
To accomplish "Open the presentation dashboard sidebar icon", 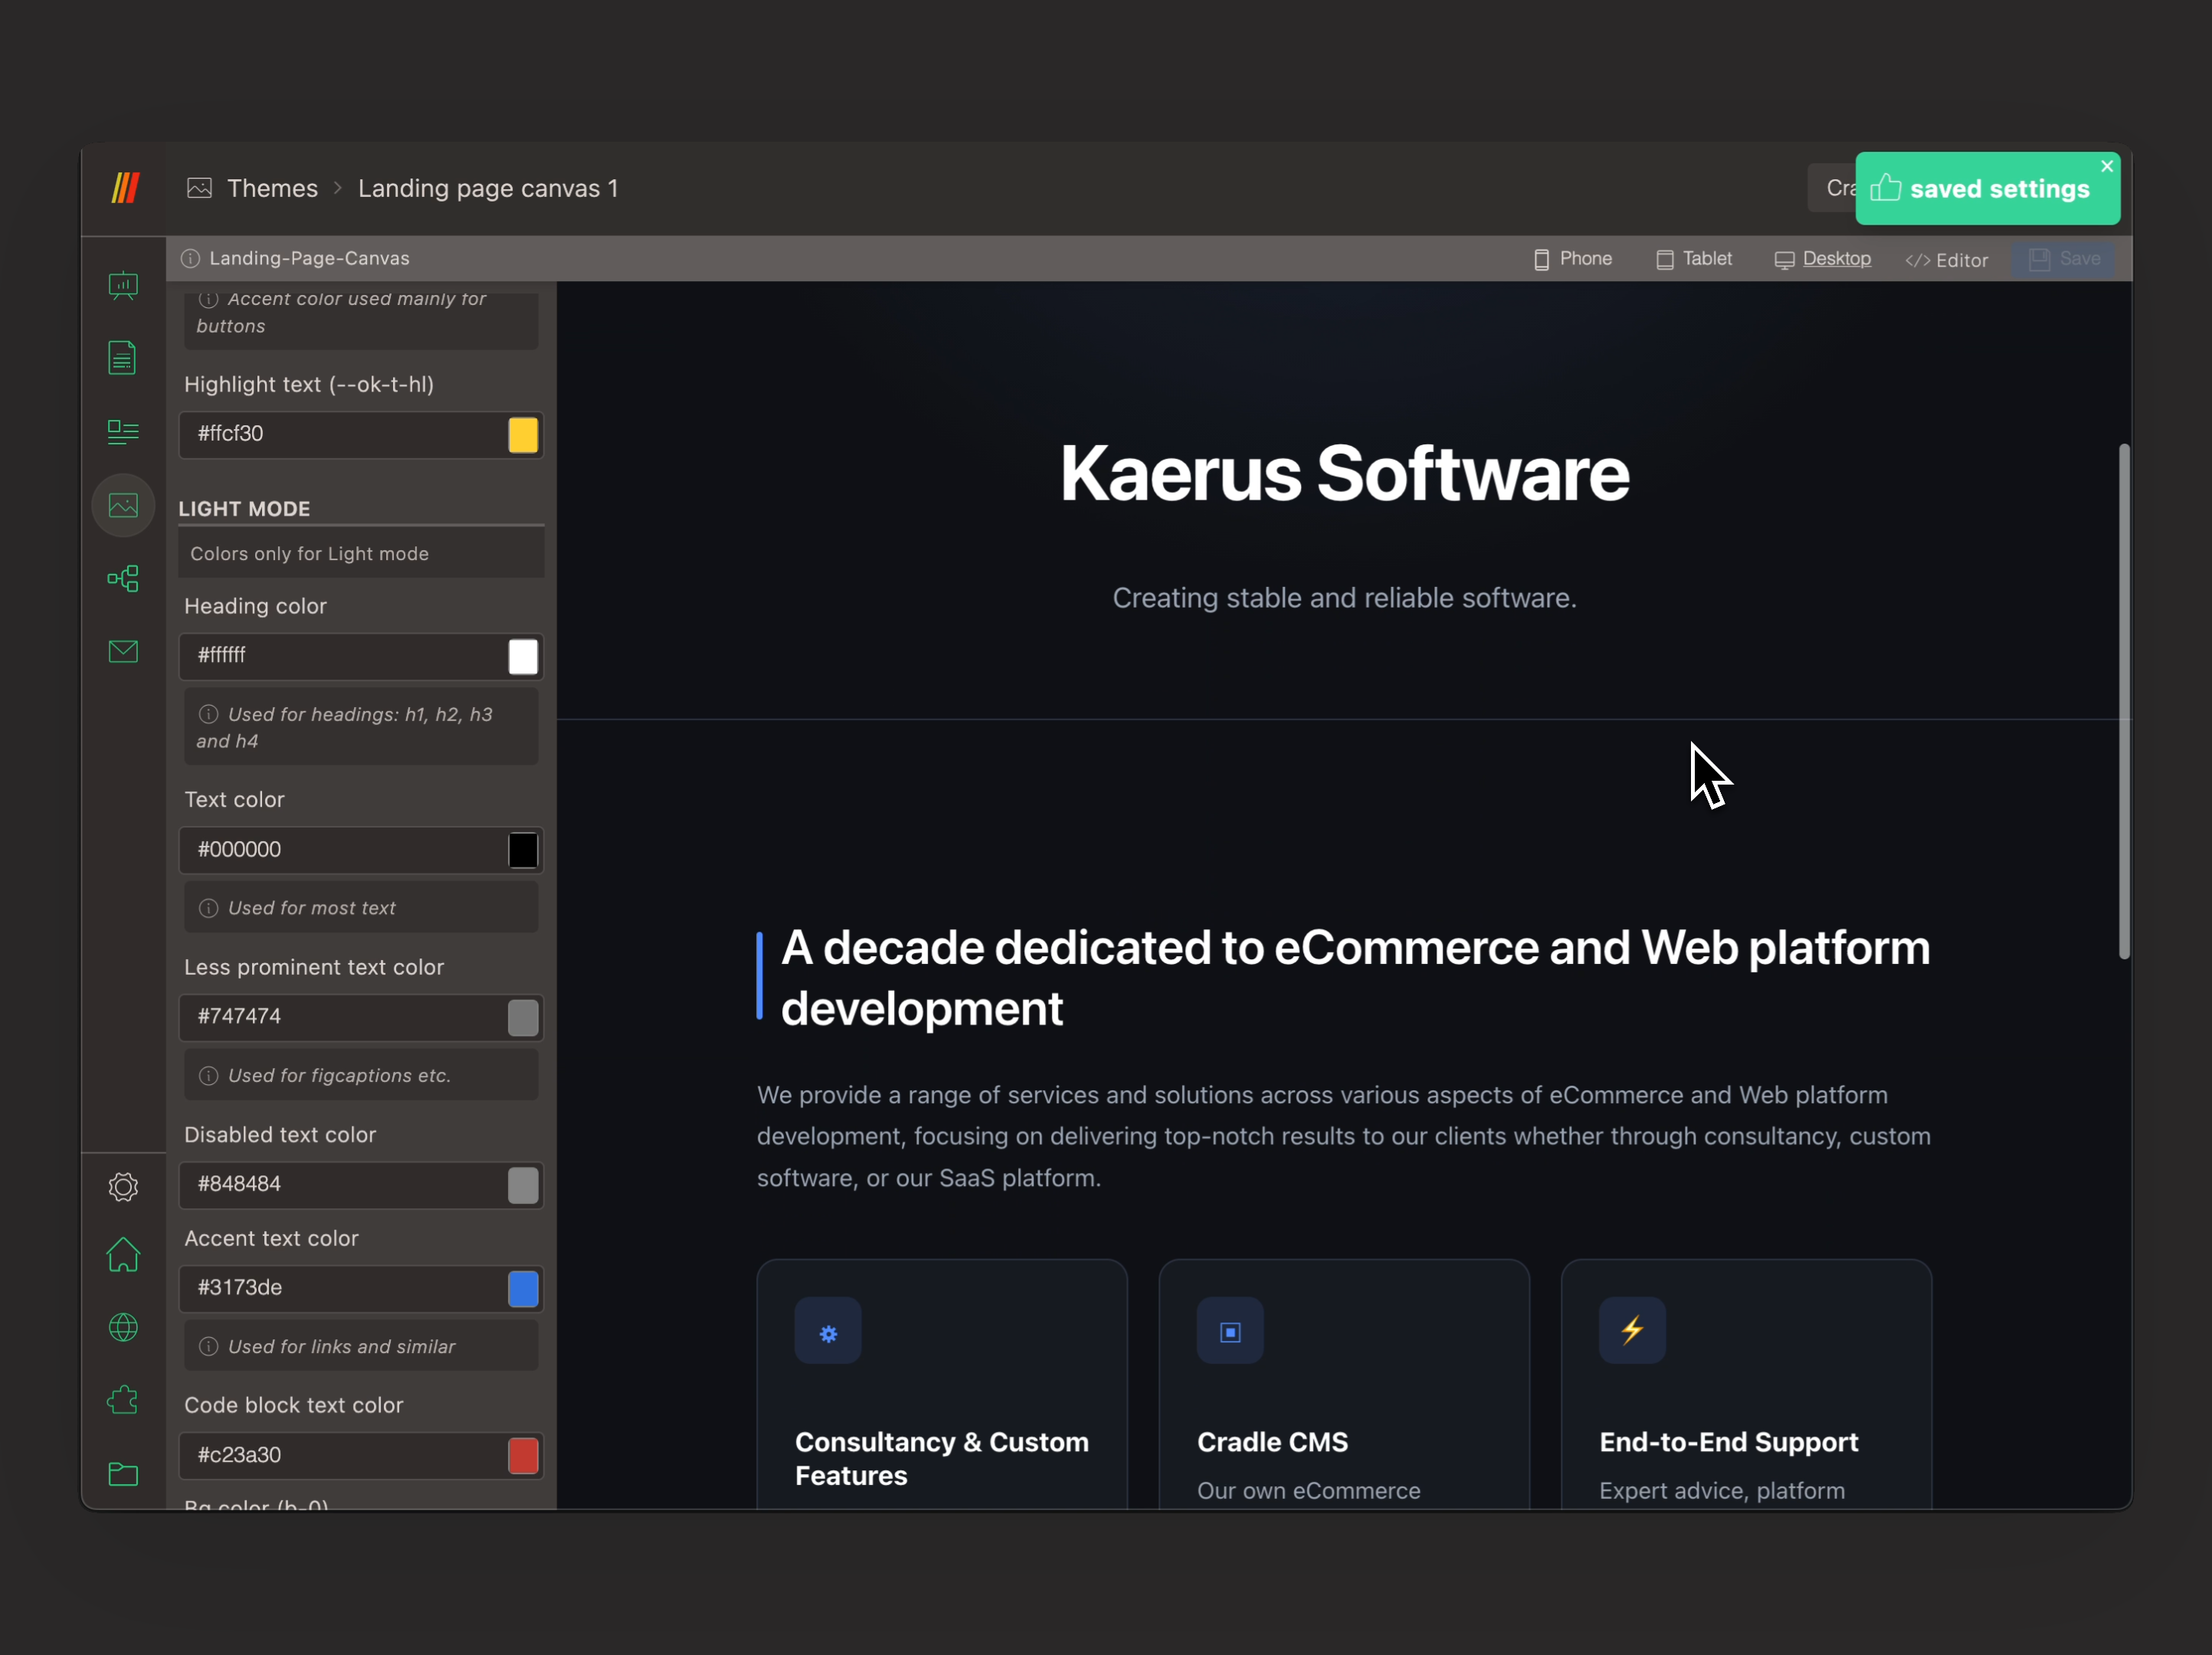I will click(123, 286).
